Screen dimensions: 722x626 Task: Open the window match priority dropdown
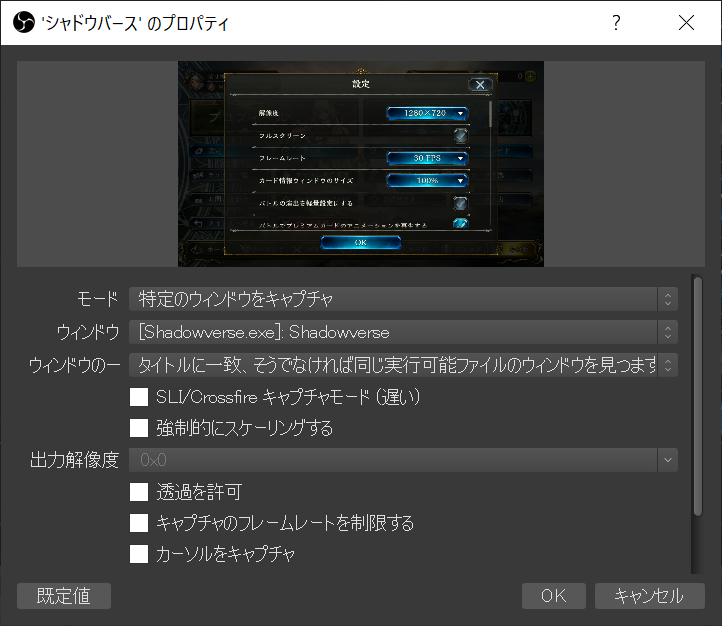pos(403,365)
